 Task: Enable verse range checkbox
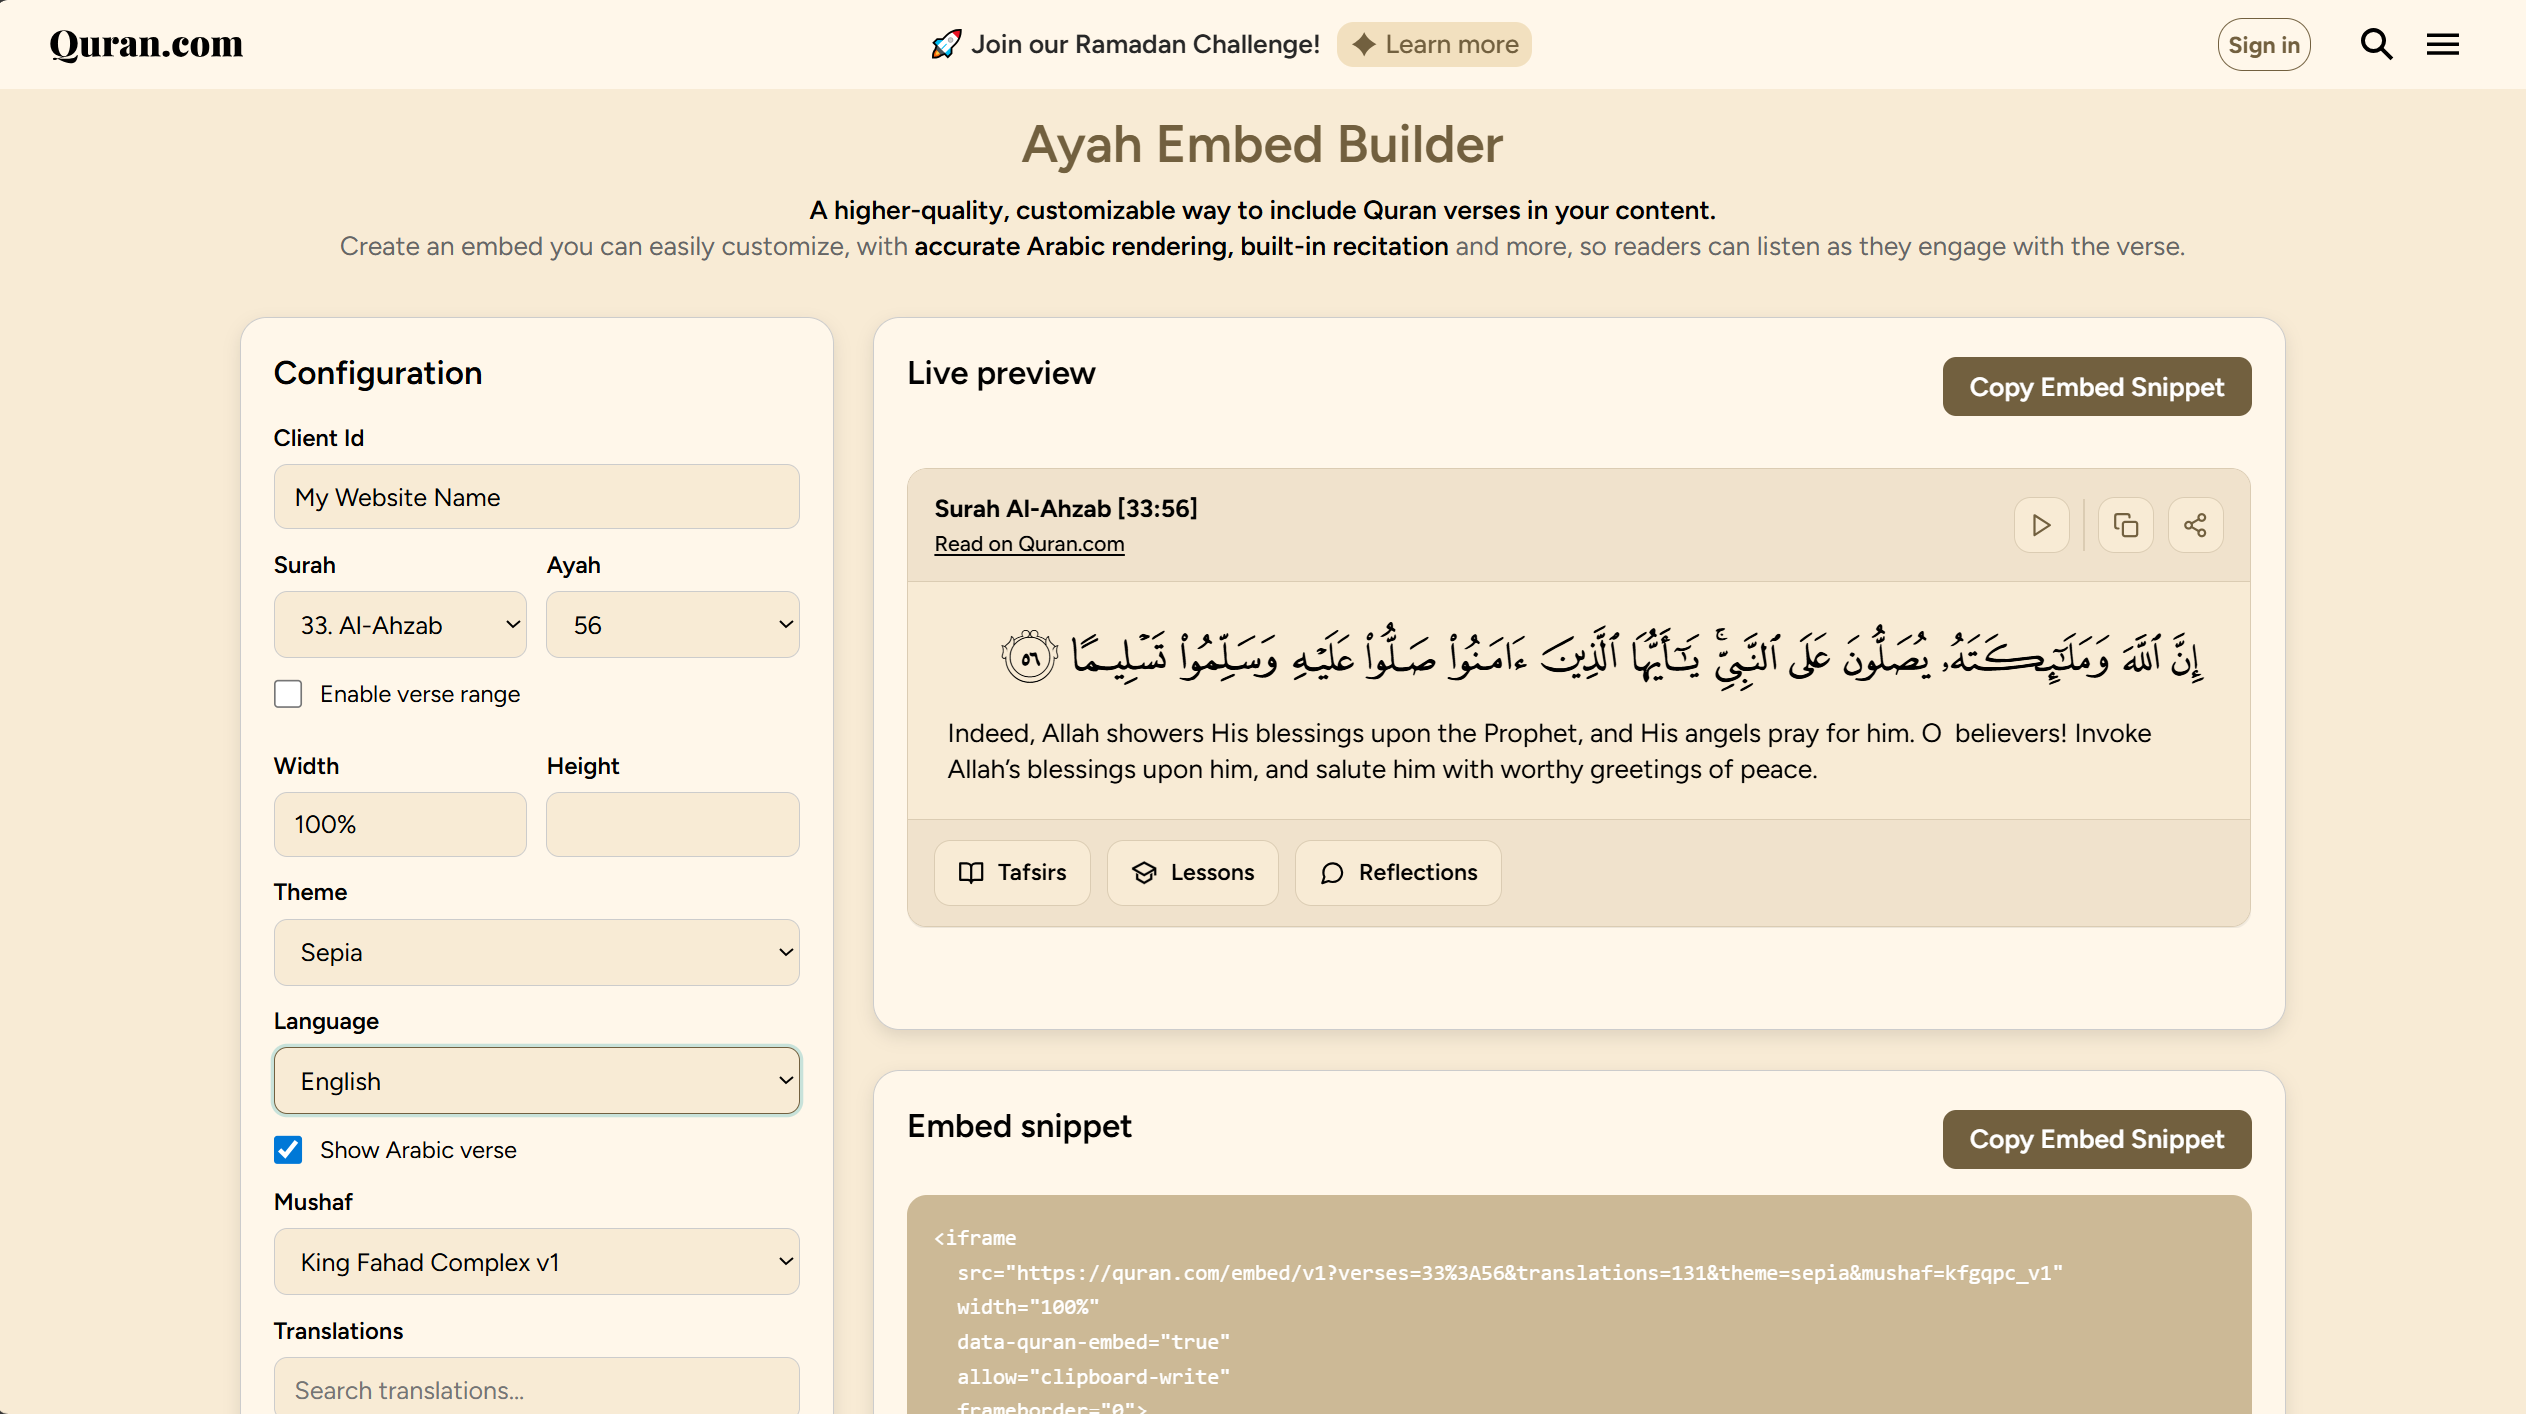coord(288,694)
